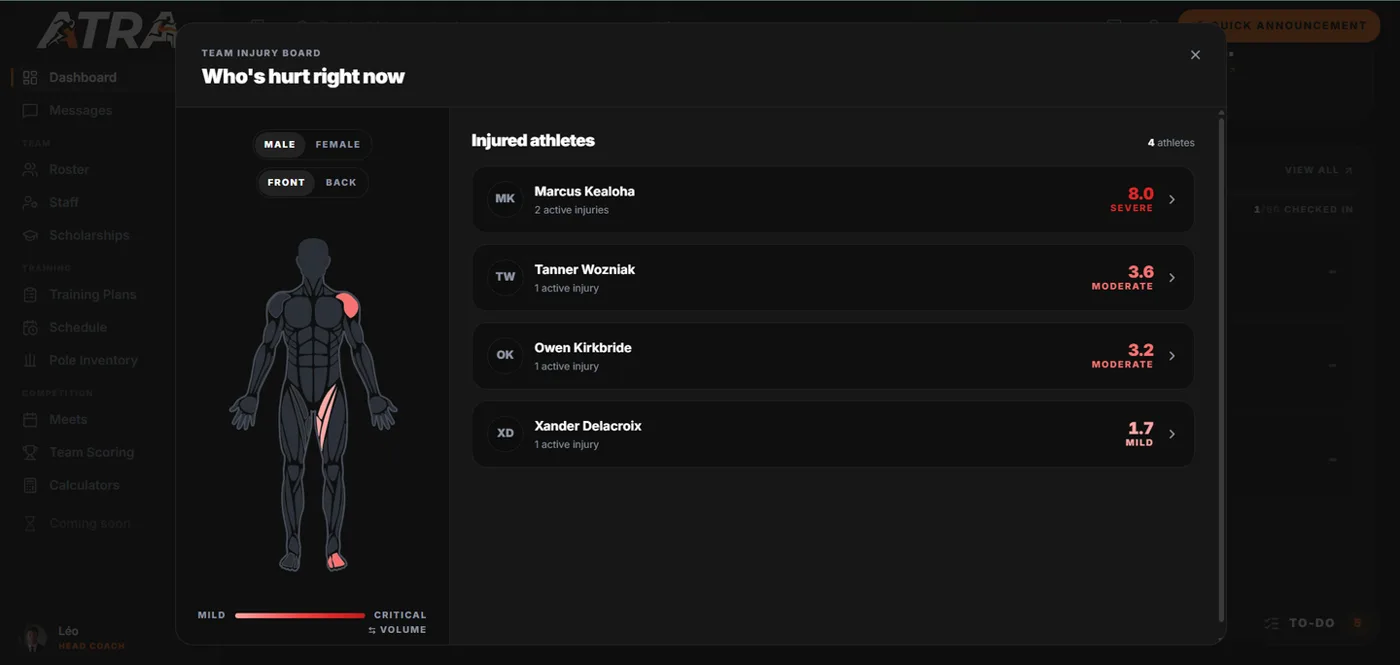Expand Marcus Kealoha's injury details chevron
This screenshot has height=665, width=1400.
click(x=1172, y=200)
